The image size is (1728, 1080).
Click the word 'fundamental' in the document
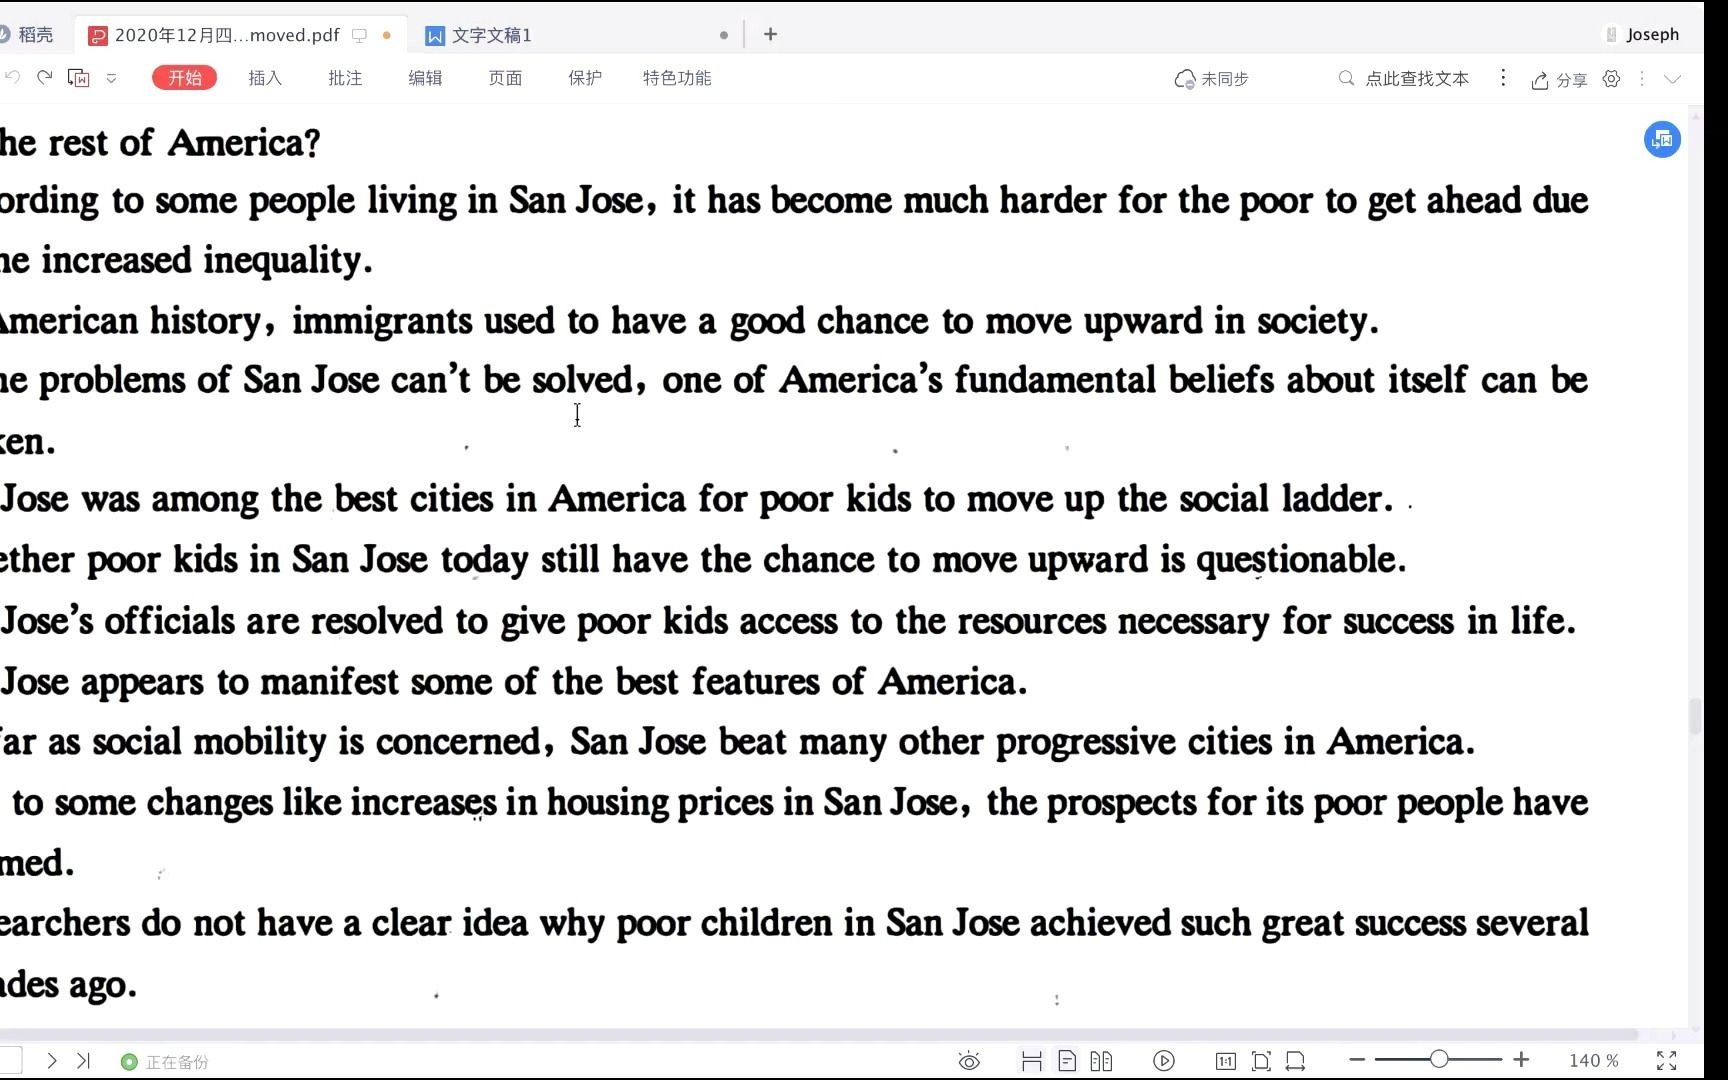(1055, 380)
